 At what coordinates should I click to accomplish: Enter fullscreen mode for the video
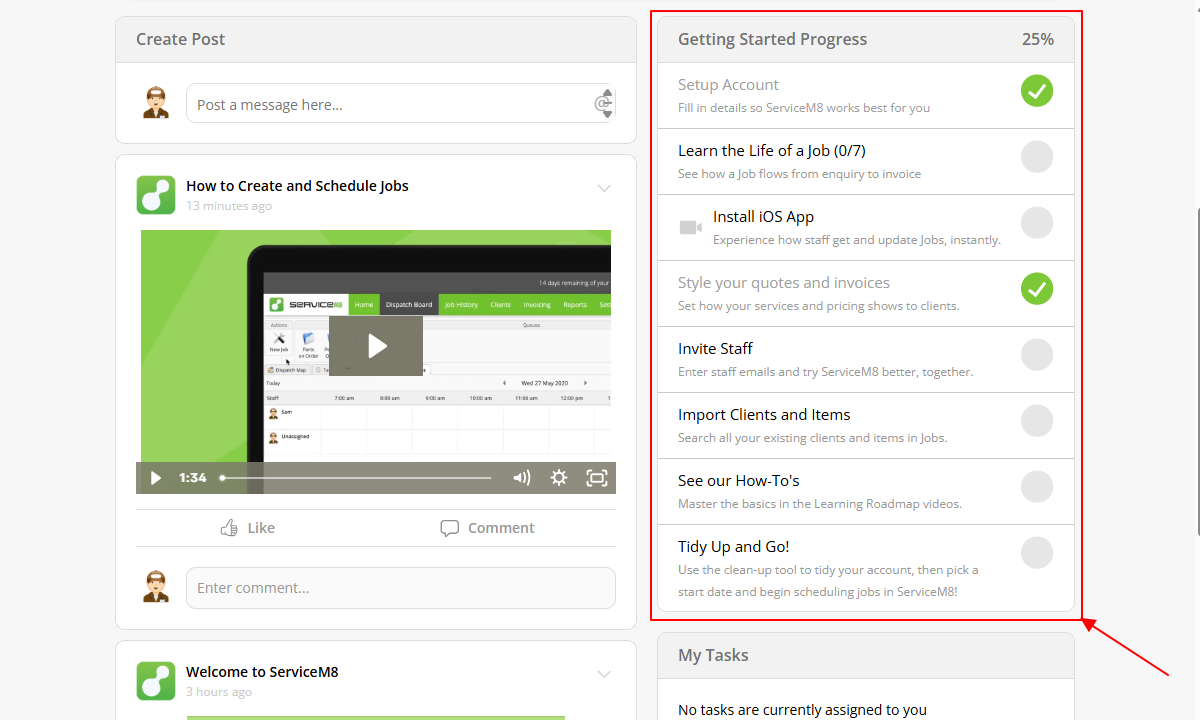tap(597, 478)
